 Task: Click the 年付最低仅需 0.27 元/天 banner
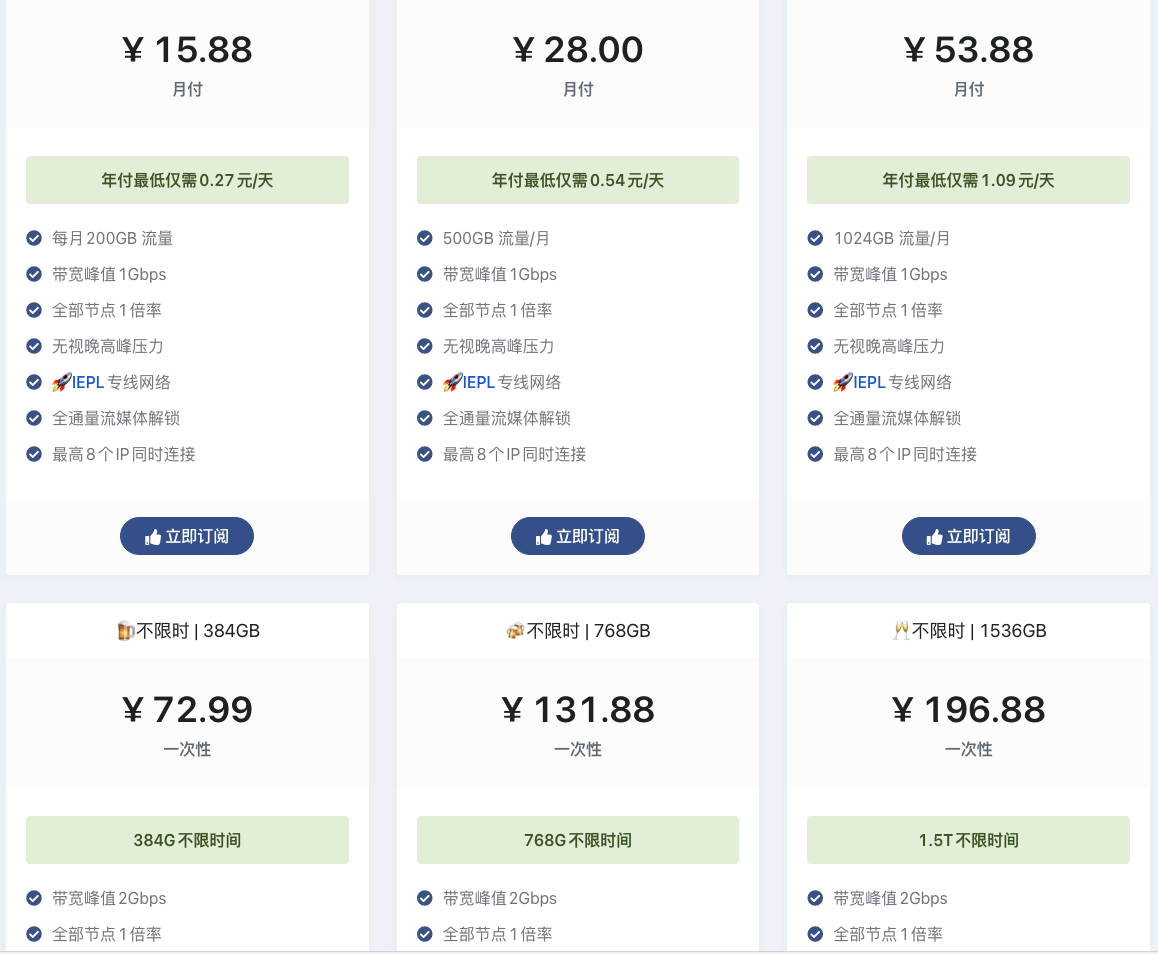187,180
